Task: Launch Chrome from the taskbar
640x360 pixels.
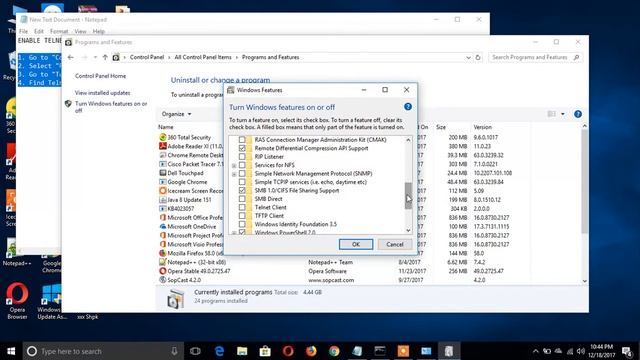Action: coord(334,351)
